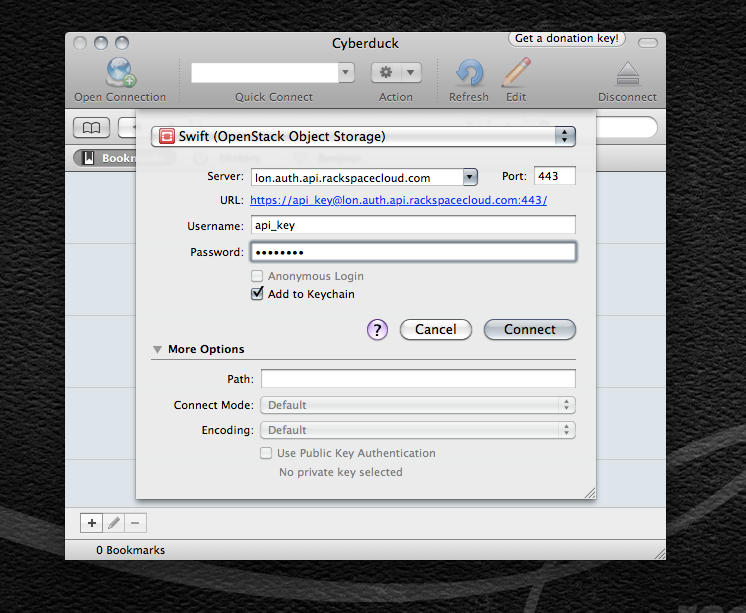
Task: Click the Port number field
Action: 554,176
